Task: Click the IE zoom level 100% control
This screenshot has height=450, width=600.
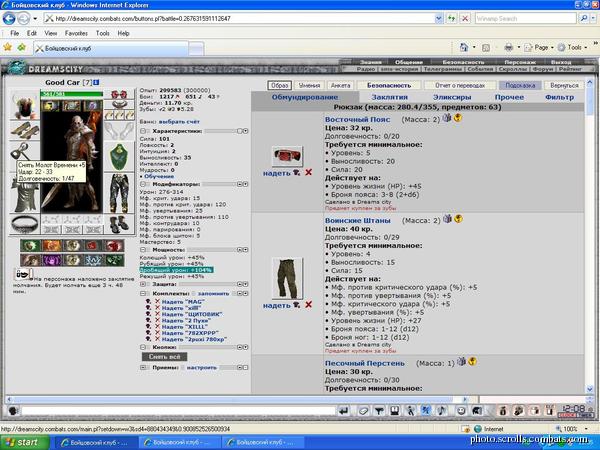Action: click(x=571, y=429)
